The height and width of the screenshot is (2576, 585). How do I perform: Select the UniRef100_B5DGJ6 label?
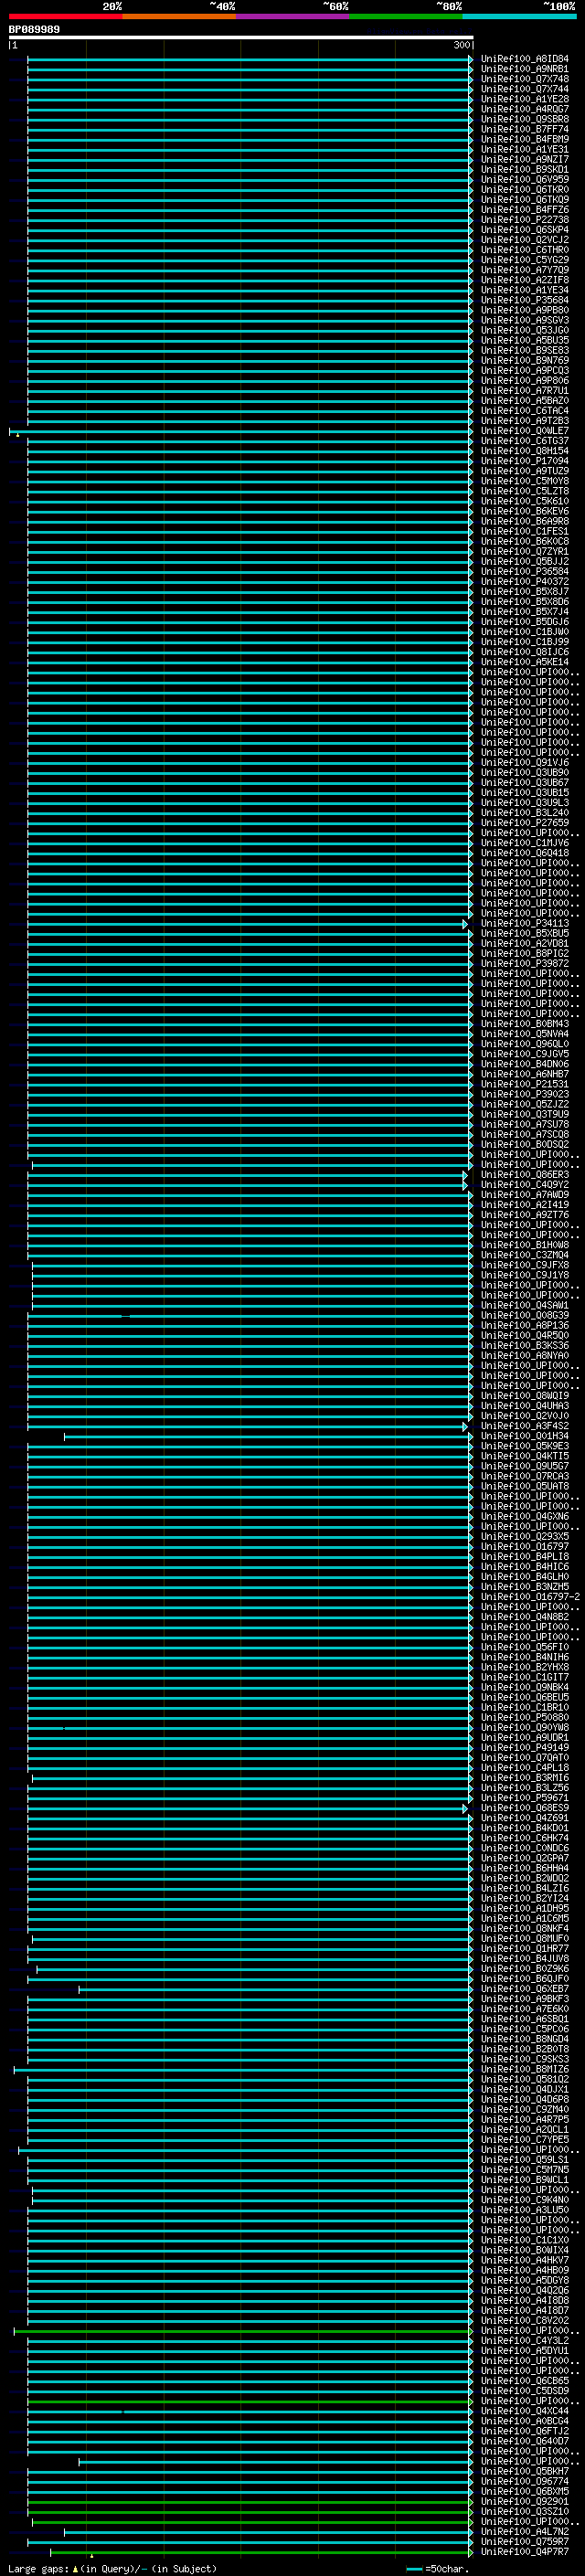pyautogui.click(x=524, y=622)
